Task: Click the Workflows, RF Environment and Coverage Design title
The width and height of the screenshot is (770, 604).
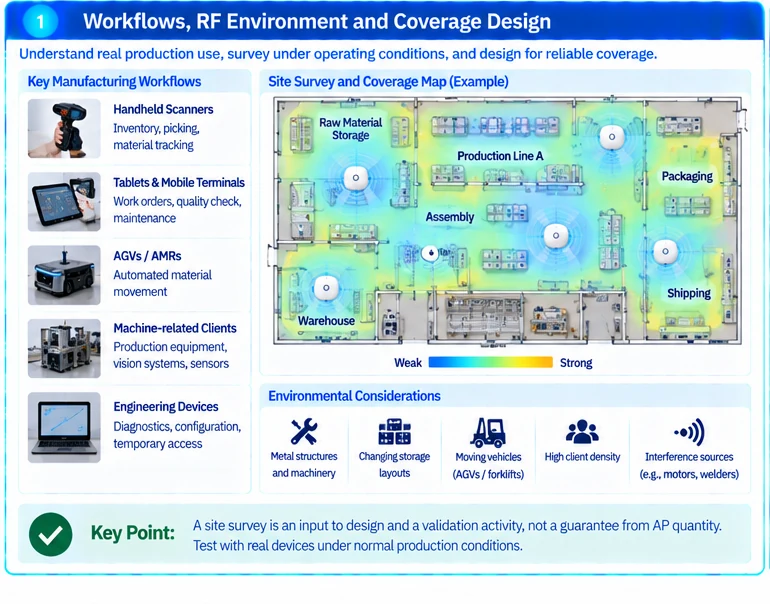Action: [x=317, y=21]
